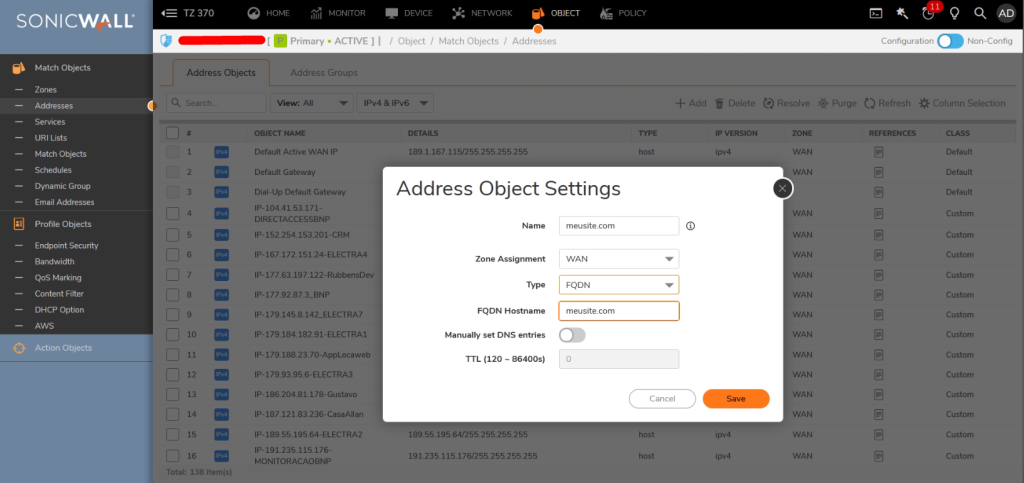Switch to the Address Groups tab
Image resolution: width=1024 pixels, height=483 pixels.
click(x=324, y=72)
